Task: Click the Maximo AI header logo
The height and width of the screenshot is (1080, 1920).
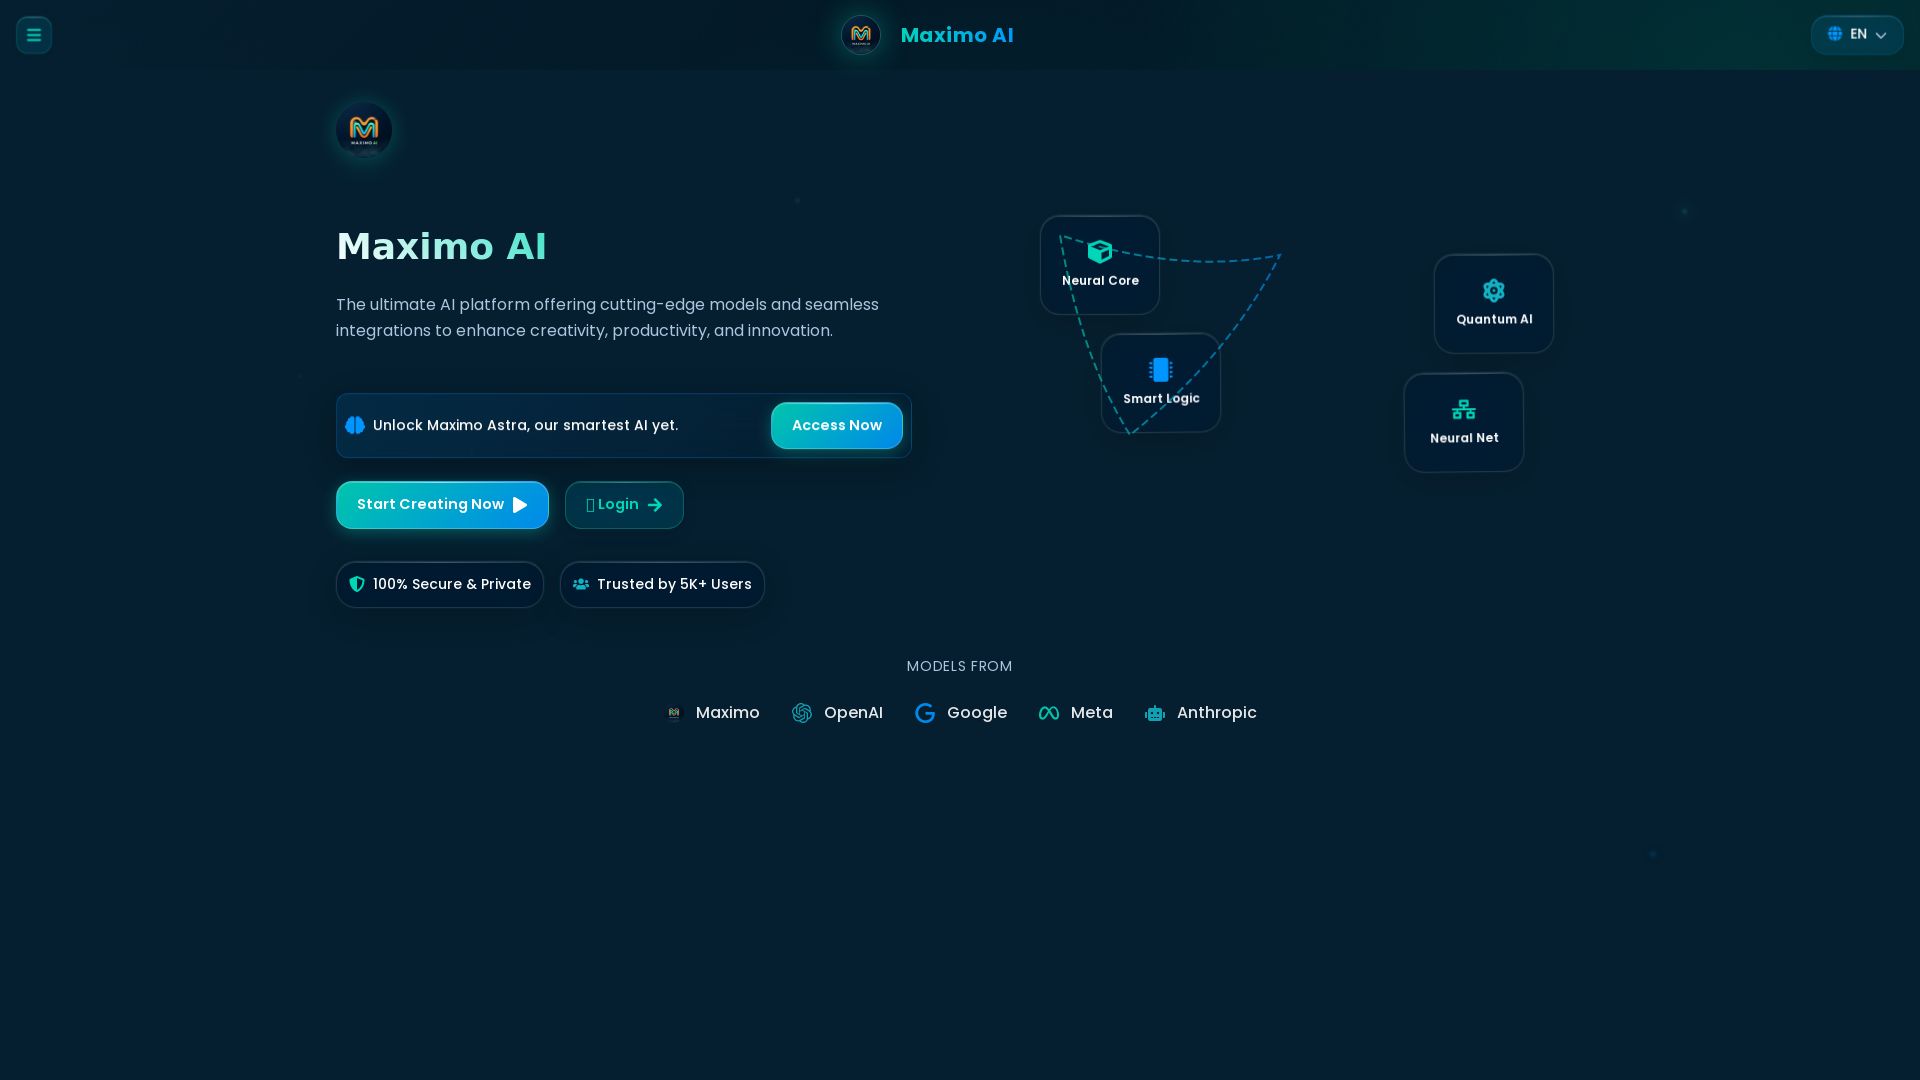Action: coord(860,35)
